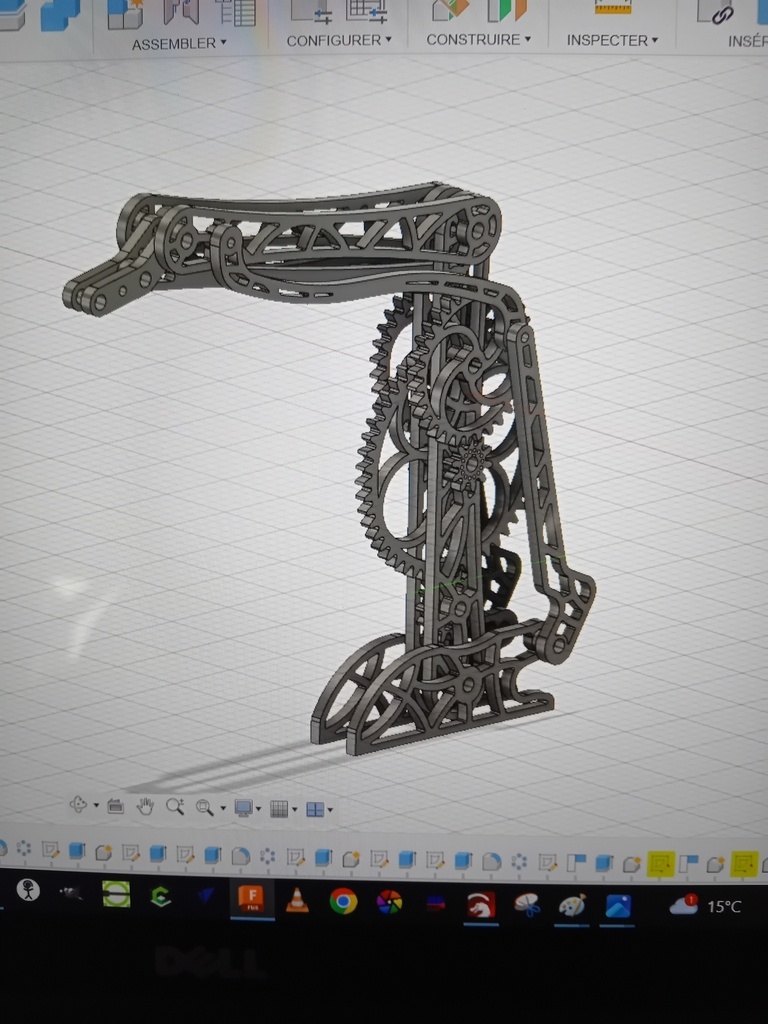The width and height of the screenshot is (768, 1024).
Task: Open the Snipping Tool from the taskbar
Action: point(527,905)
